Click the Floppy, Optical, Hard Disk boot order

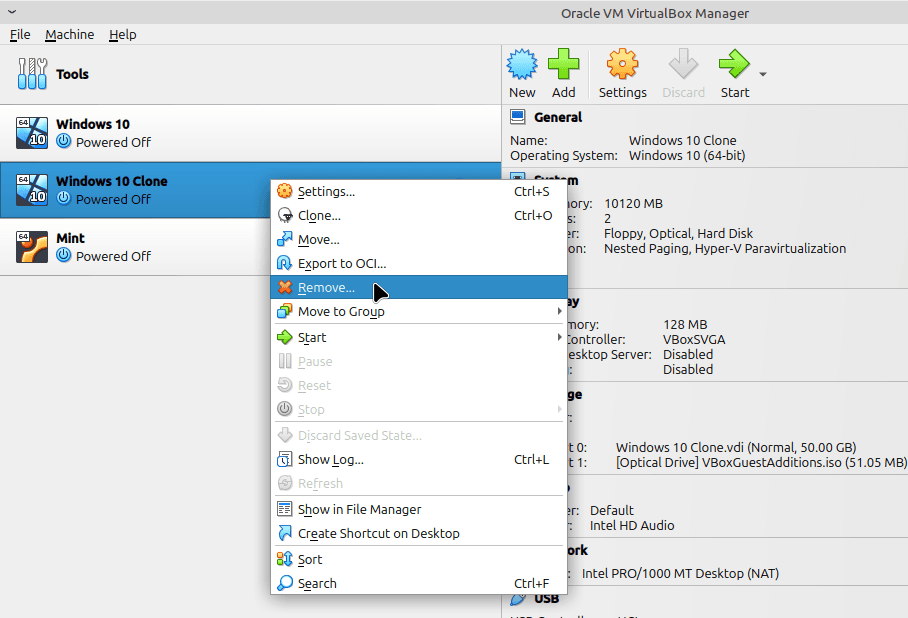(678, 233)
